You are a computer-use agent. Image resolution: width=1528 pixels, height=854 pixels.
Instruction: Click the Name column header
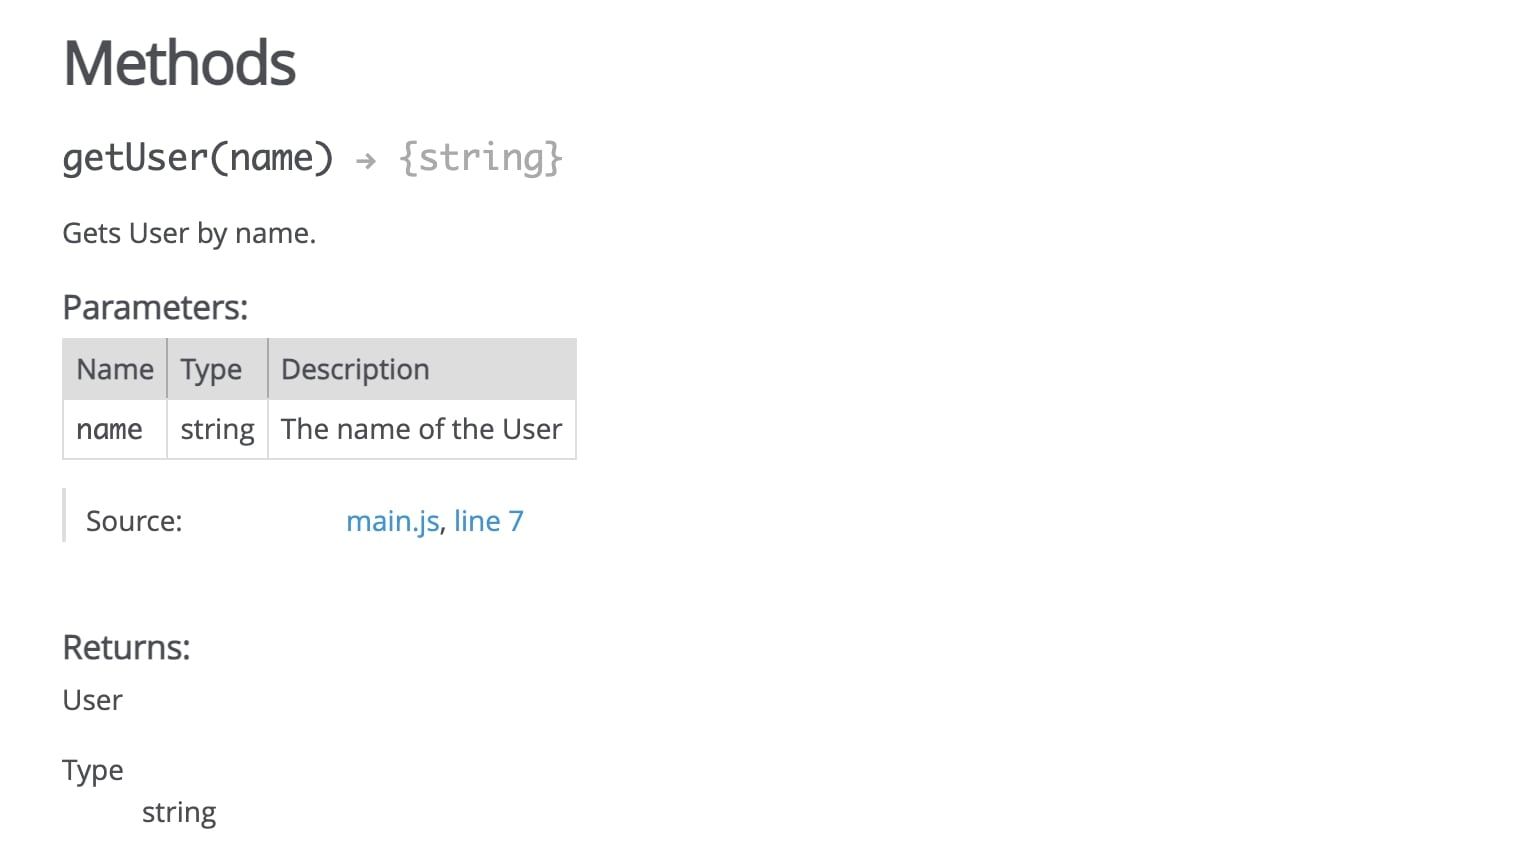[115, 369]
